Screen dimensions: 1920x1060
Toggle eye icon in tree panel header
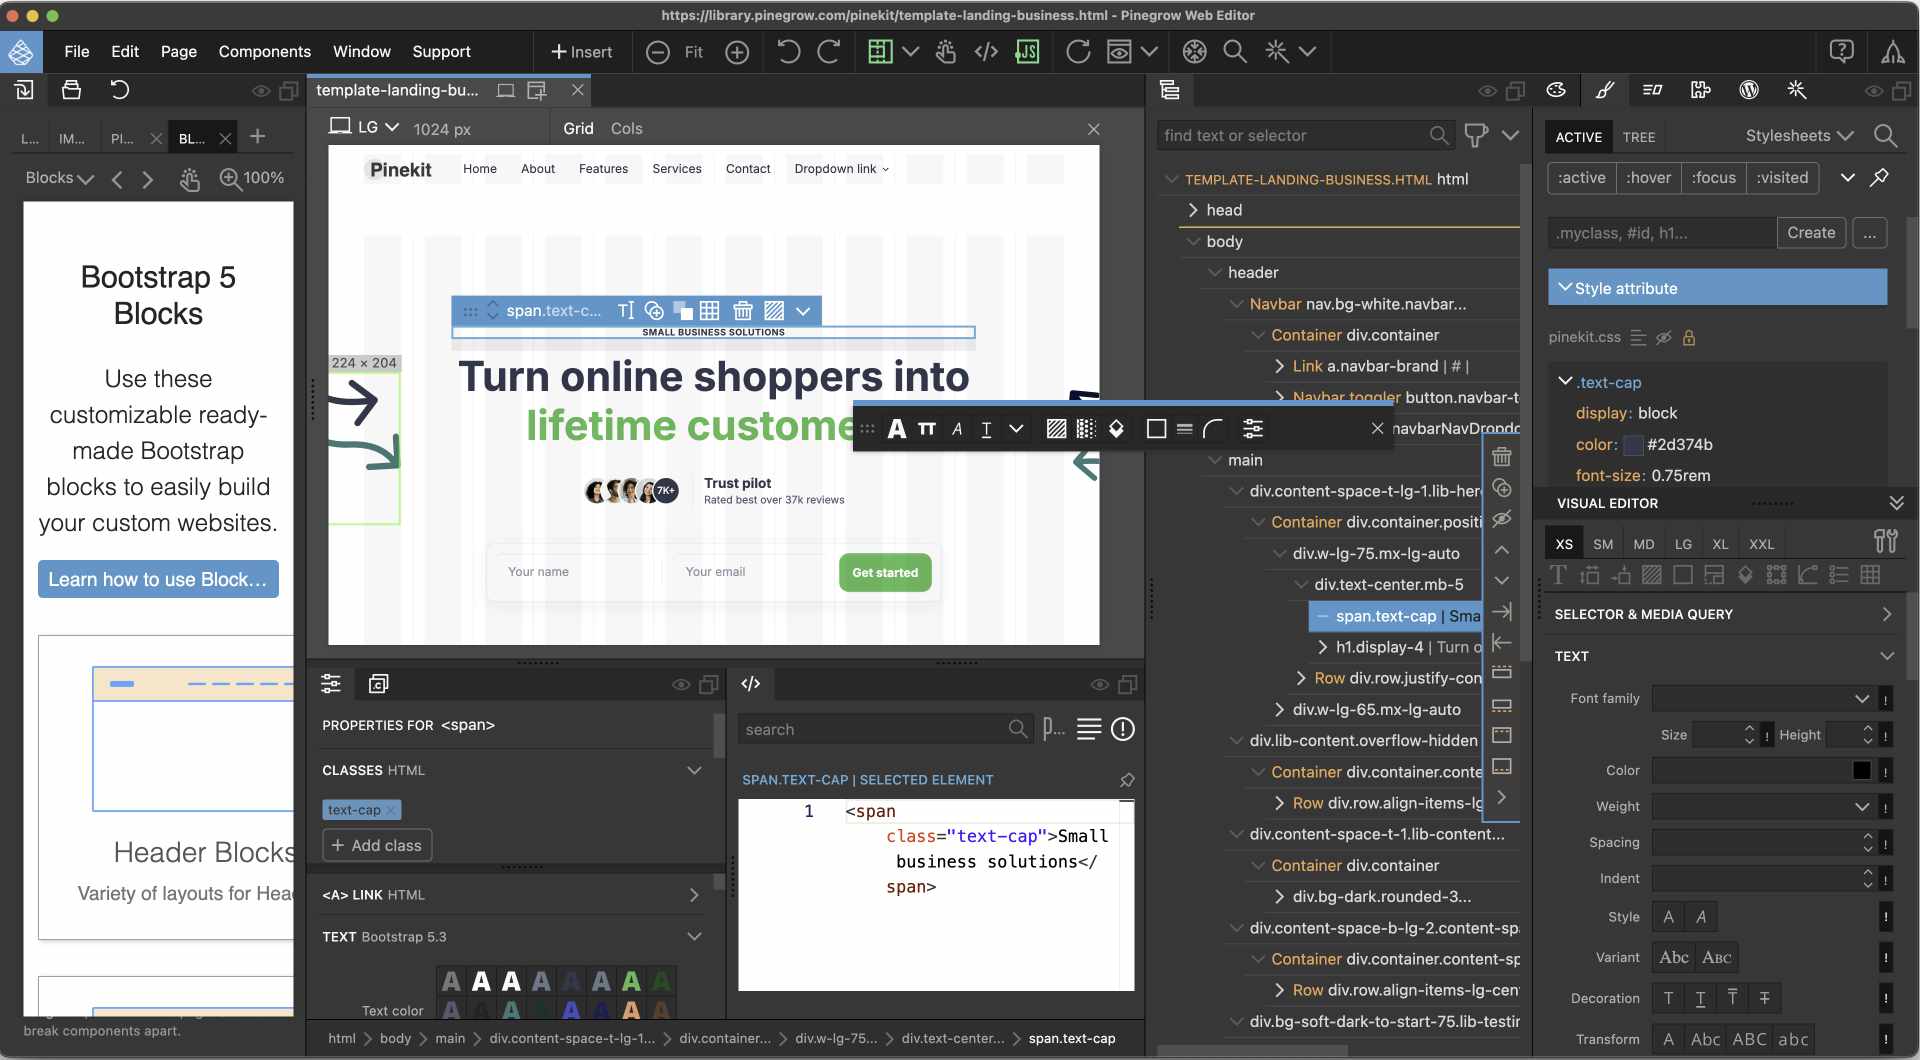1487,91
